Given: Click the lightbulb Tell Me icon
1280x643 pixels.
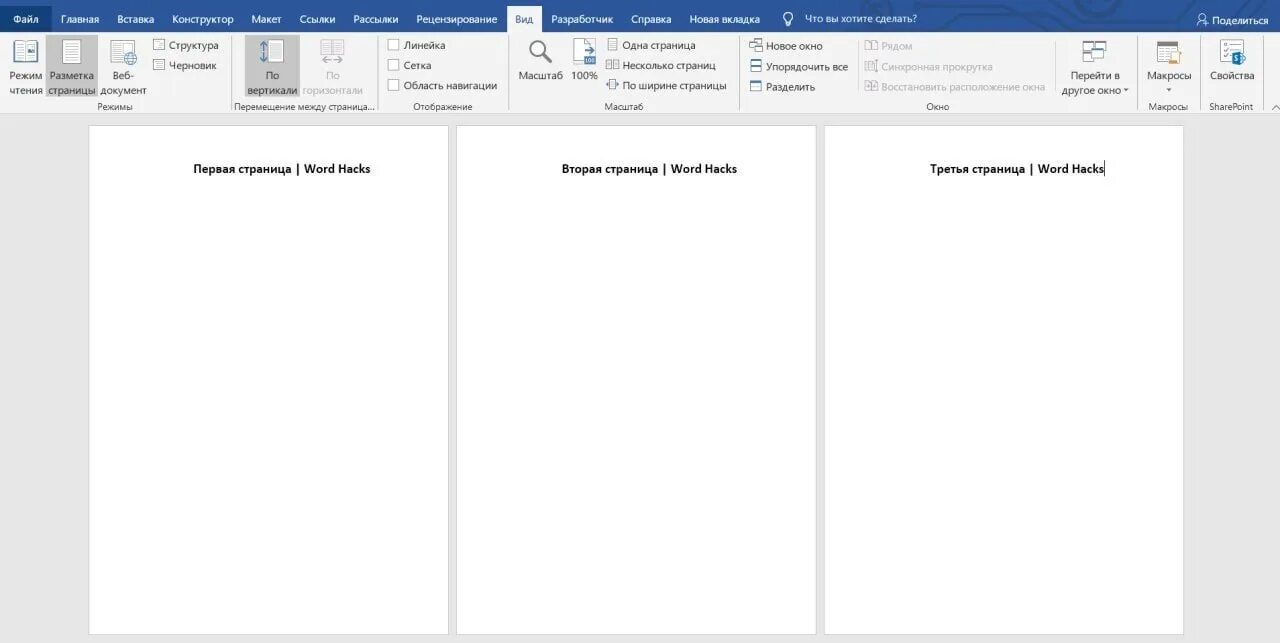Looking at the screenshot, I should coord(788,19).
